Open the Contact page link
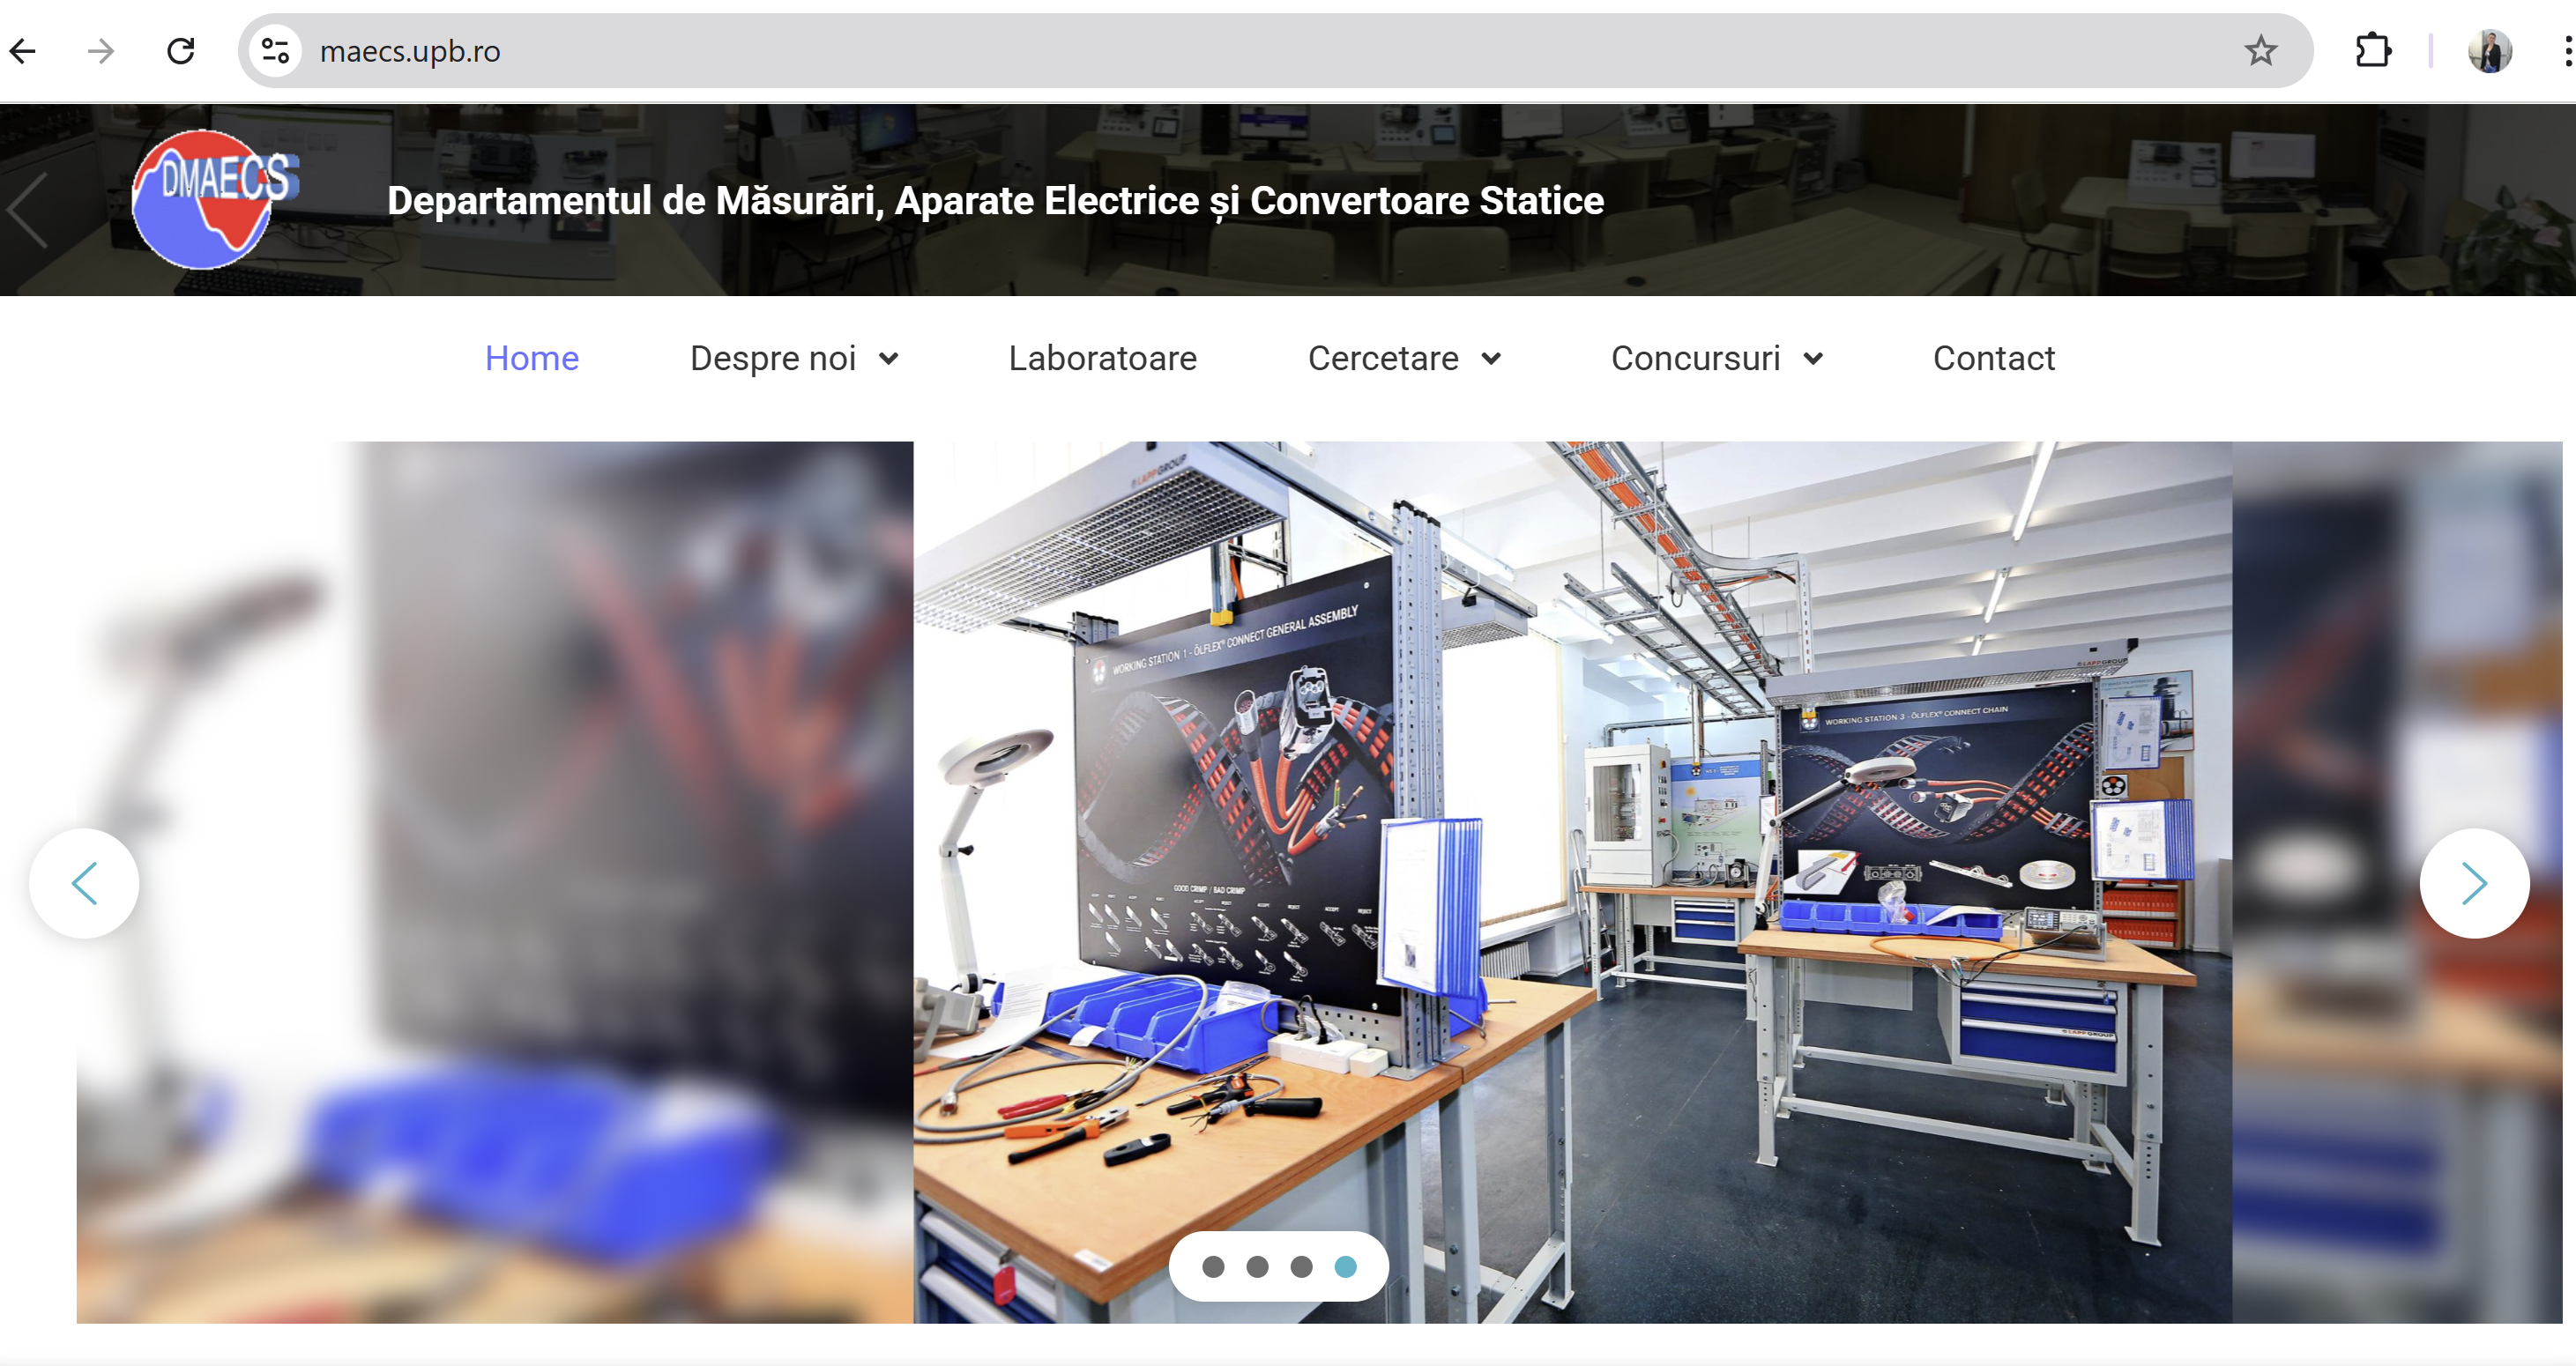Screen dimensions: 2576x1366 pos(1993,358)
